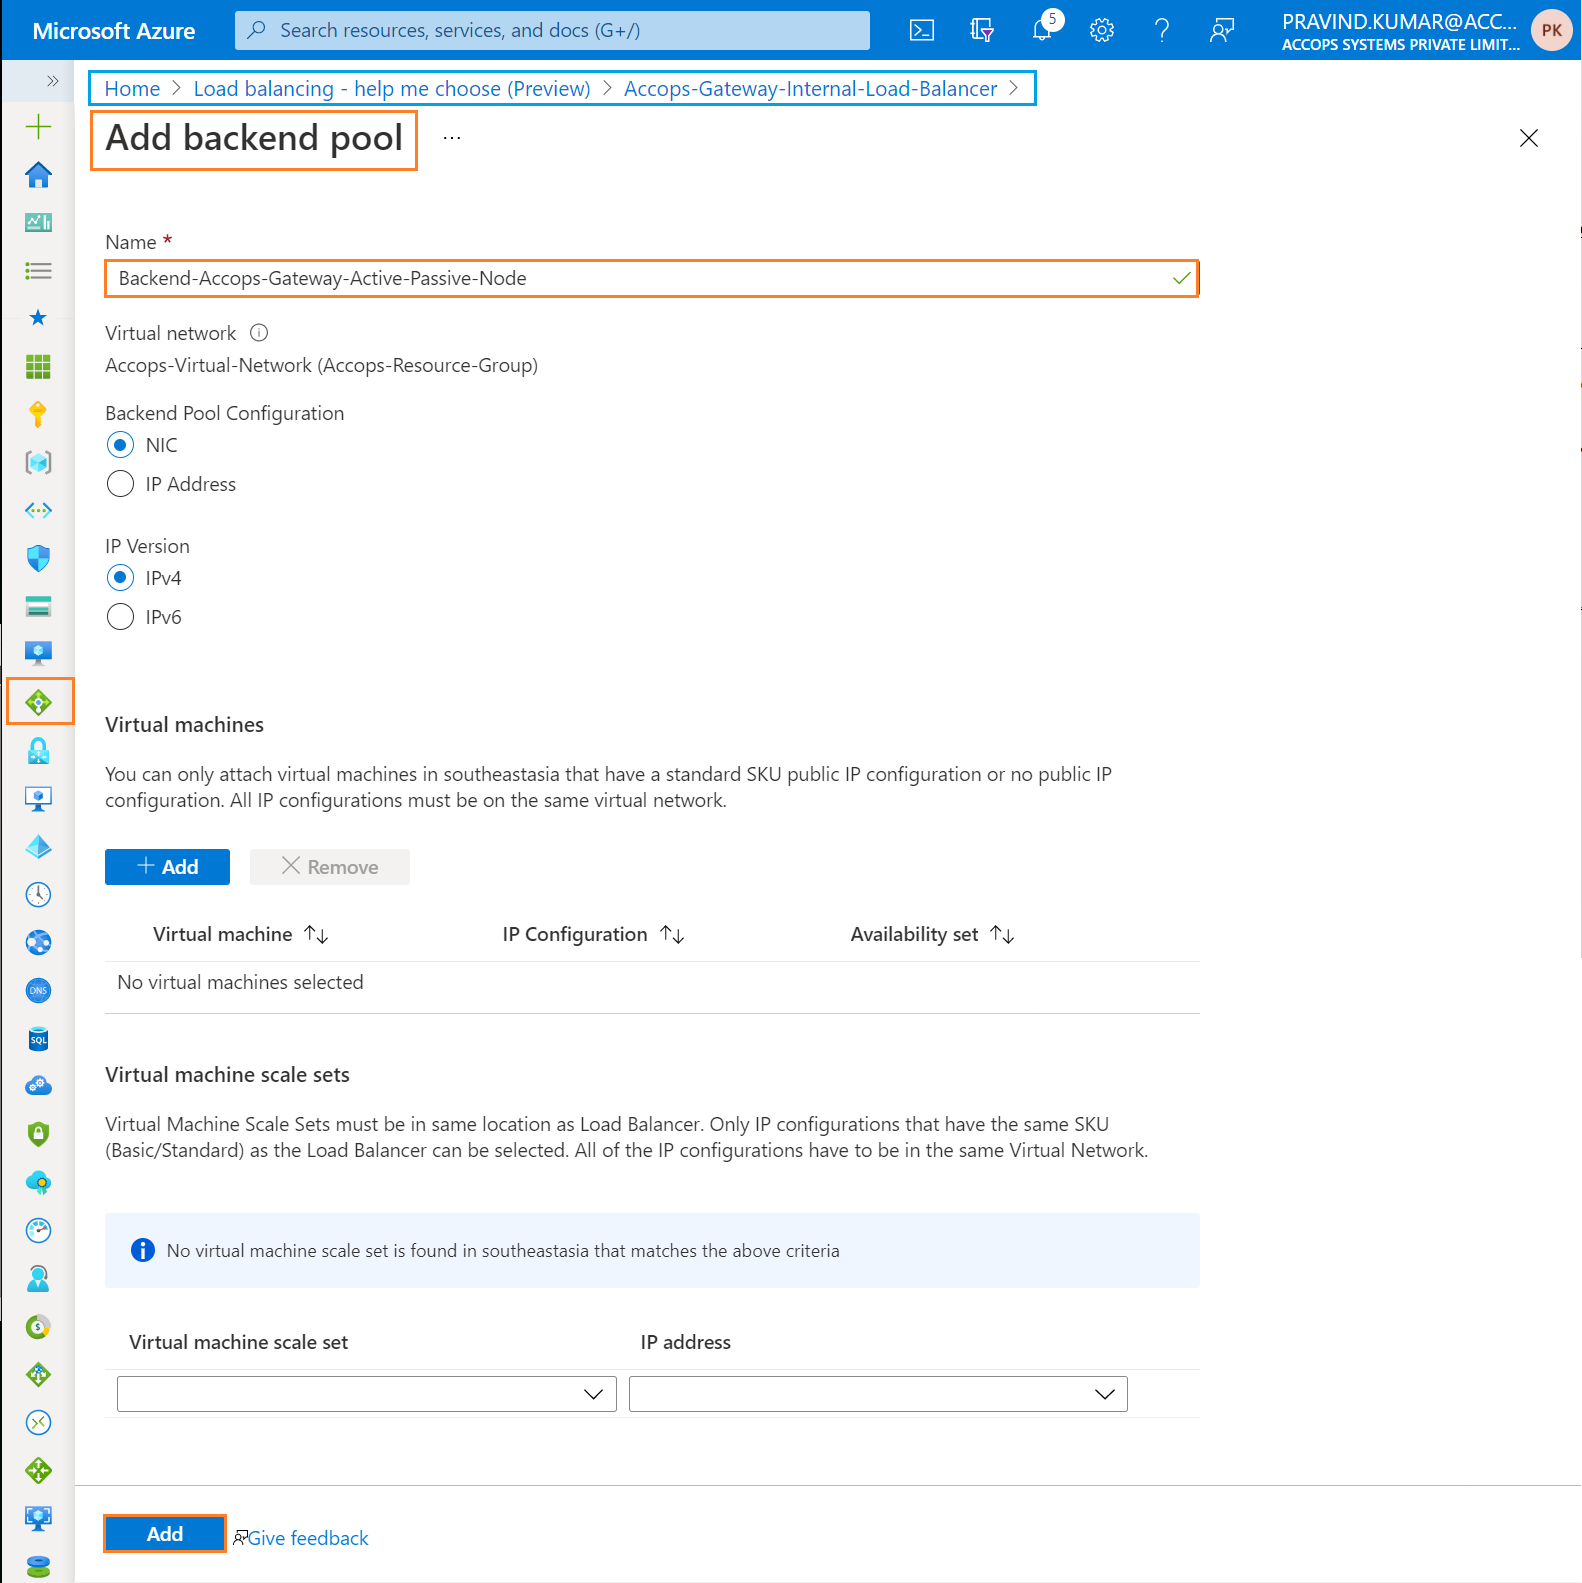
Task: Open the notifications bell
Action: point(1042,30)
